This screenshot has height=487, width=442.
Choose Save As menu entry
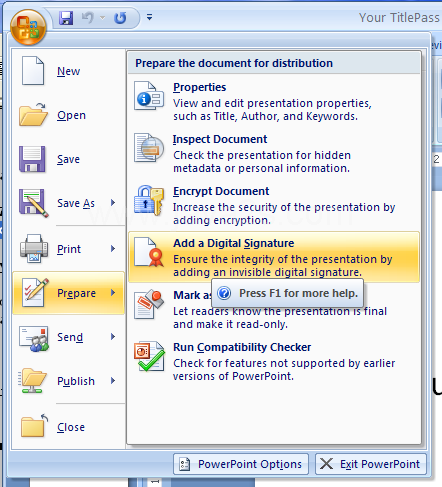click(x=68, y=203)
